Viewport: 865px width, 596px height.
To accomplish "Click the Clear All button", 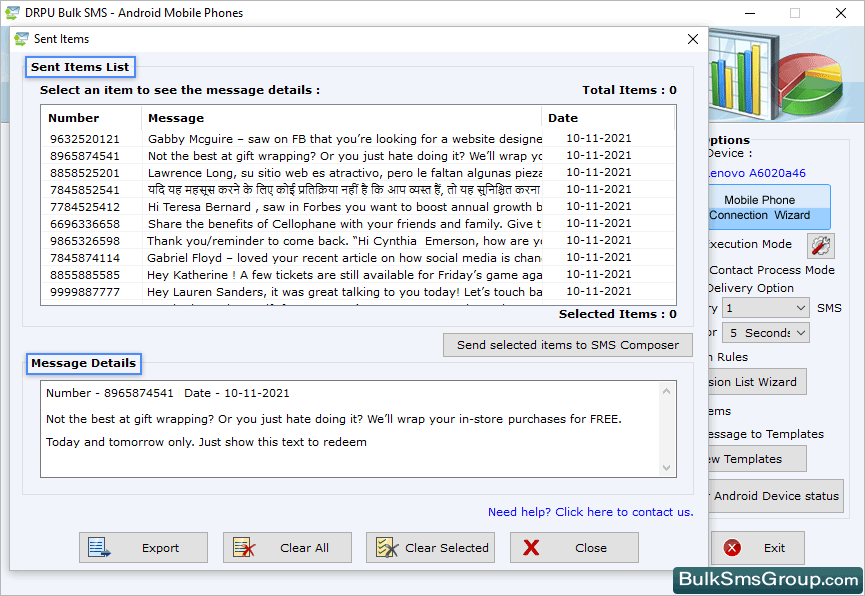I will tap(287, 547).
